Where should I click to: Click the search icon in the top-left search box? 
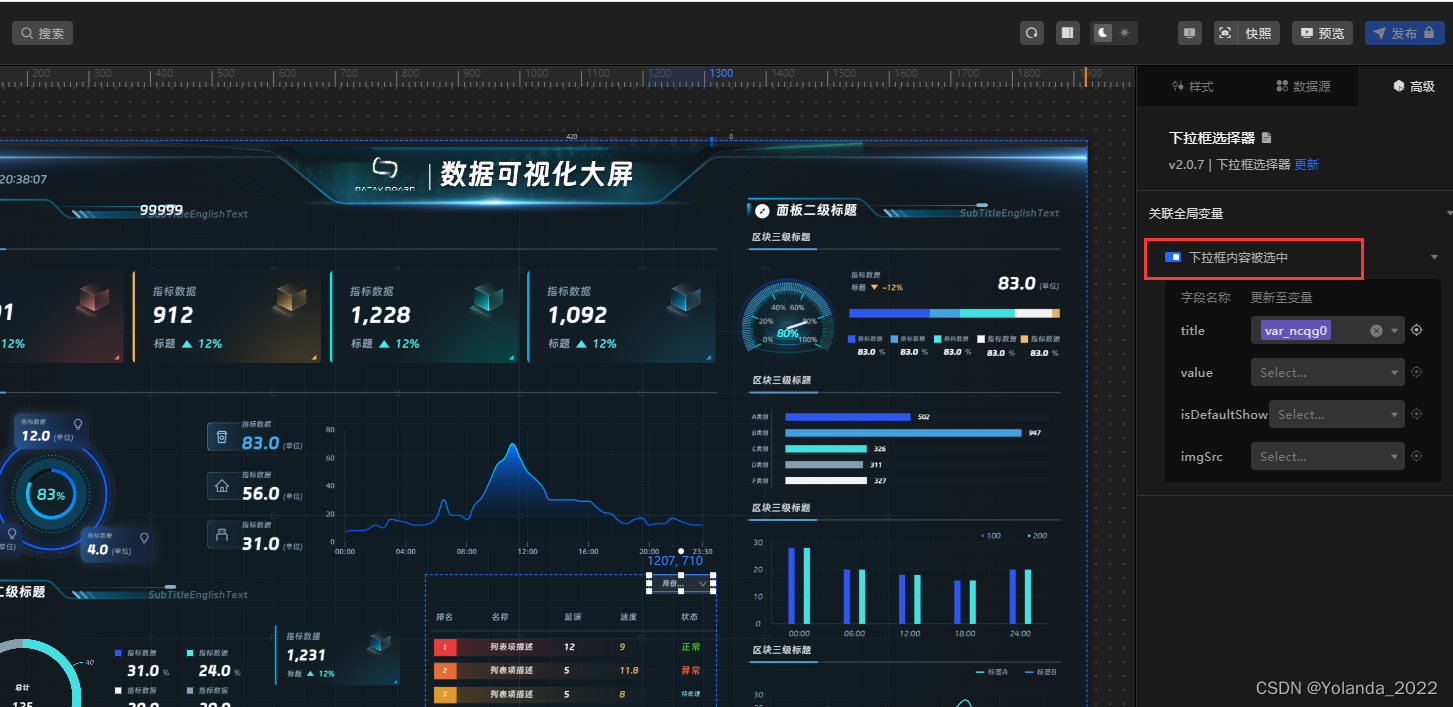point(27,32)
